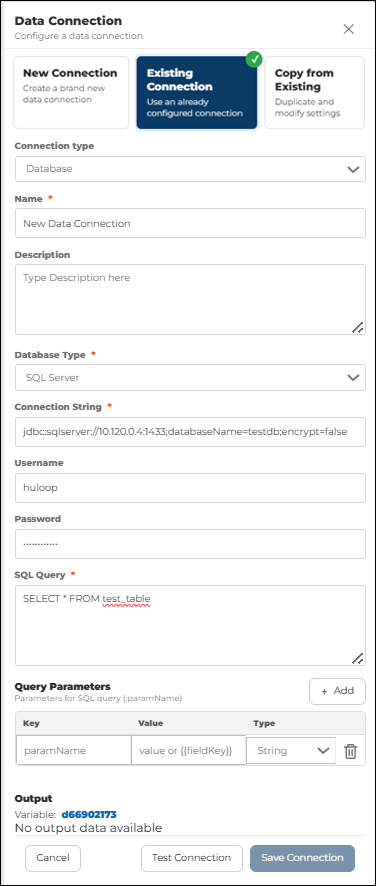
Task: Click the parameter value input field
Action: click(188, 750)
